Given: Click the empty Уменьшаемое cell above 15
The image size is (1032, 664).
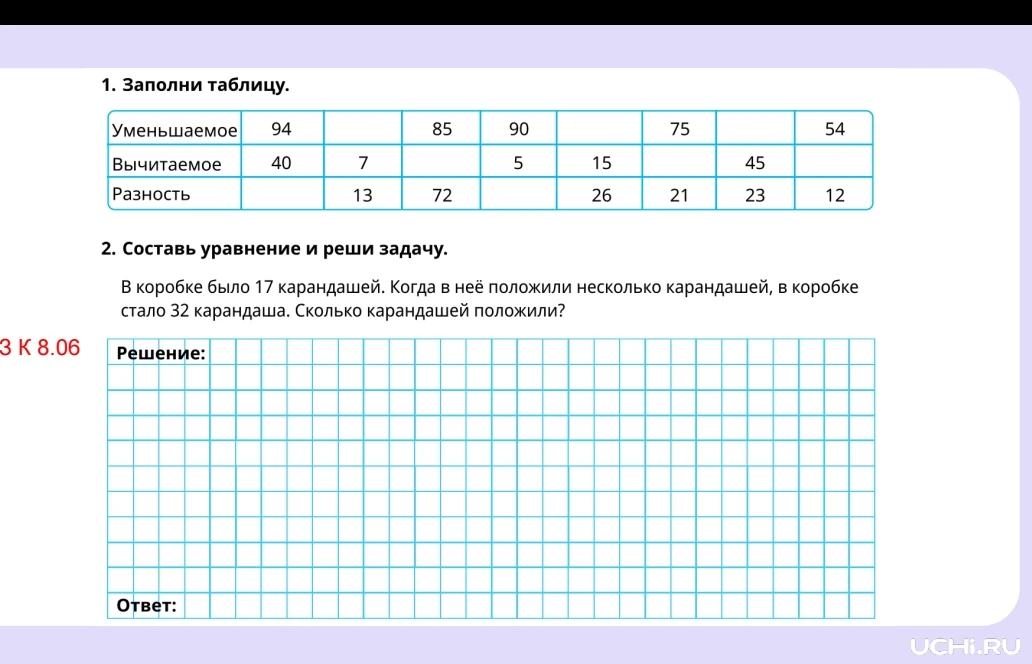Looking at the screenshot, I should click(x=600, y=128).
